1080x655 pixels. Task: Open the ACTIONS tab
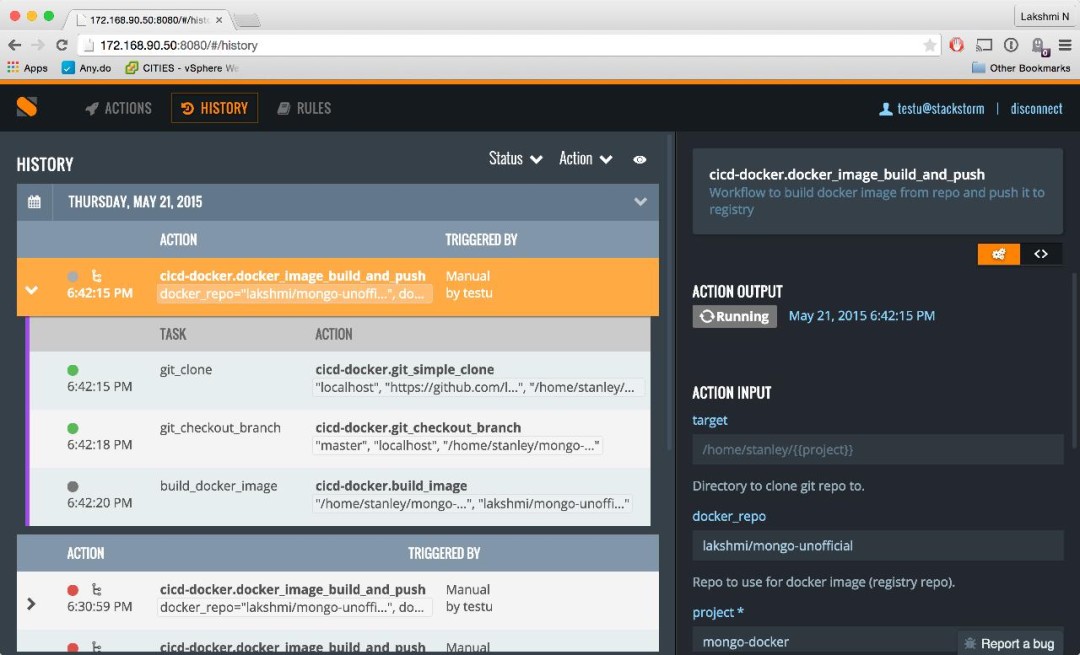[118, 108]
